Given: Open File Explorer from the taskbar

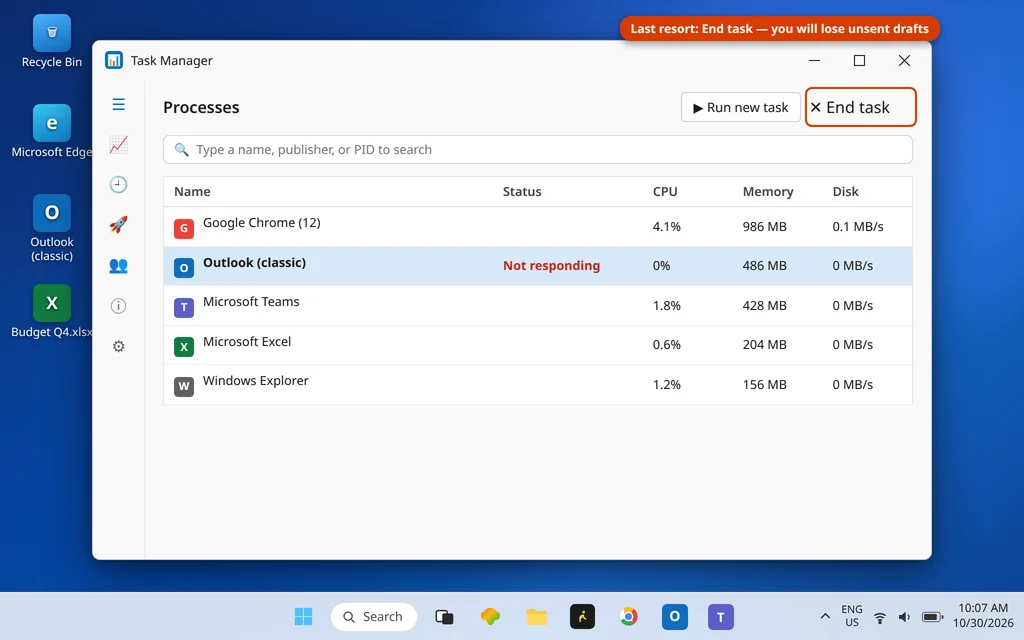Looking at the screenshot, I should 537,616.
